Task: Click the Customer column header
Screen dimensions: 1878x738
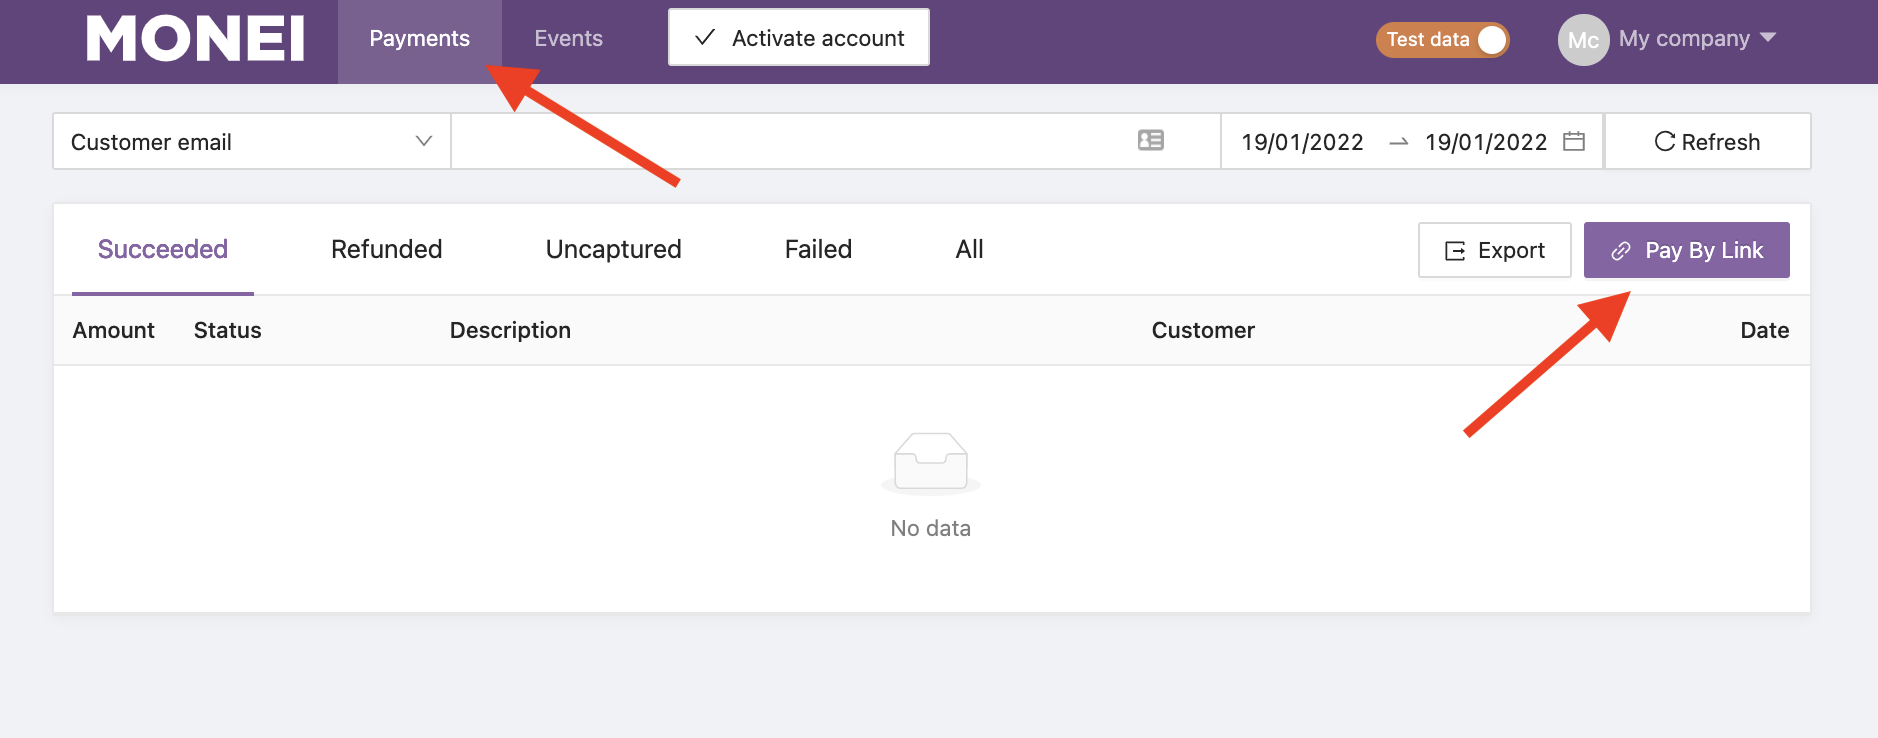Action: pyautogui.click(x=1203, y=331)
